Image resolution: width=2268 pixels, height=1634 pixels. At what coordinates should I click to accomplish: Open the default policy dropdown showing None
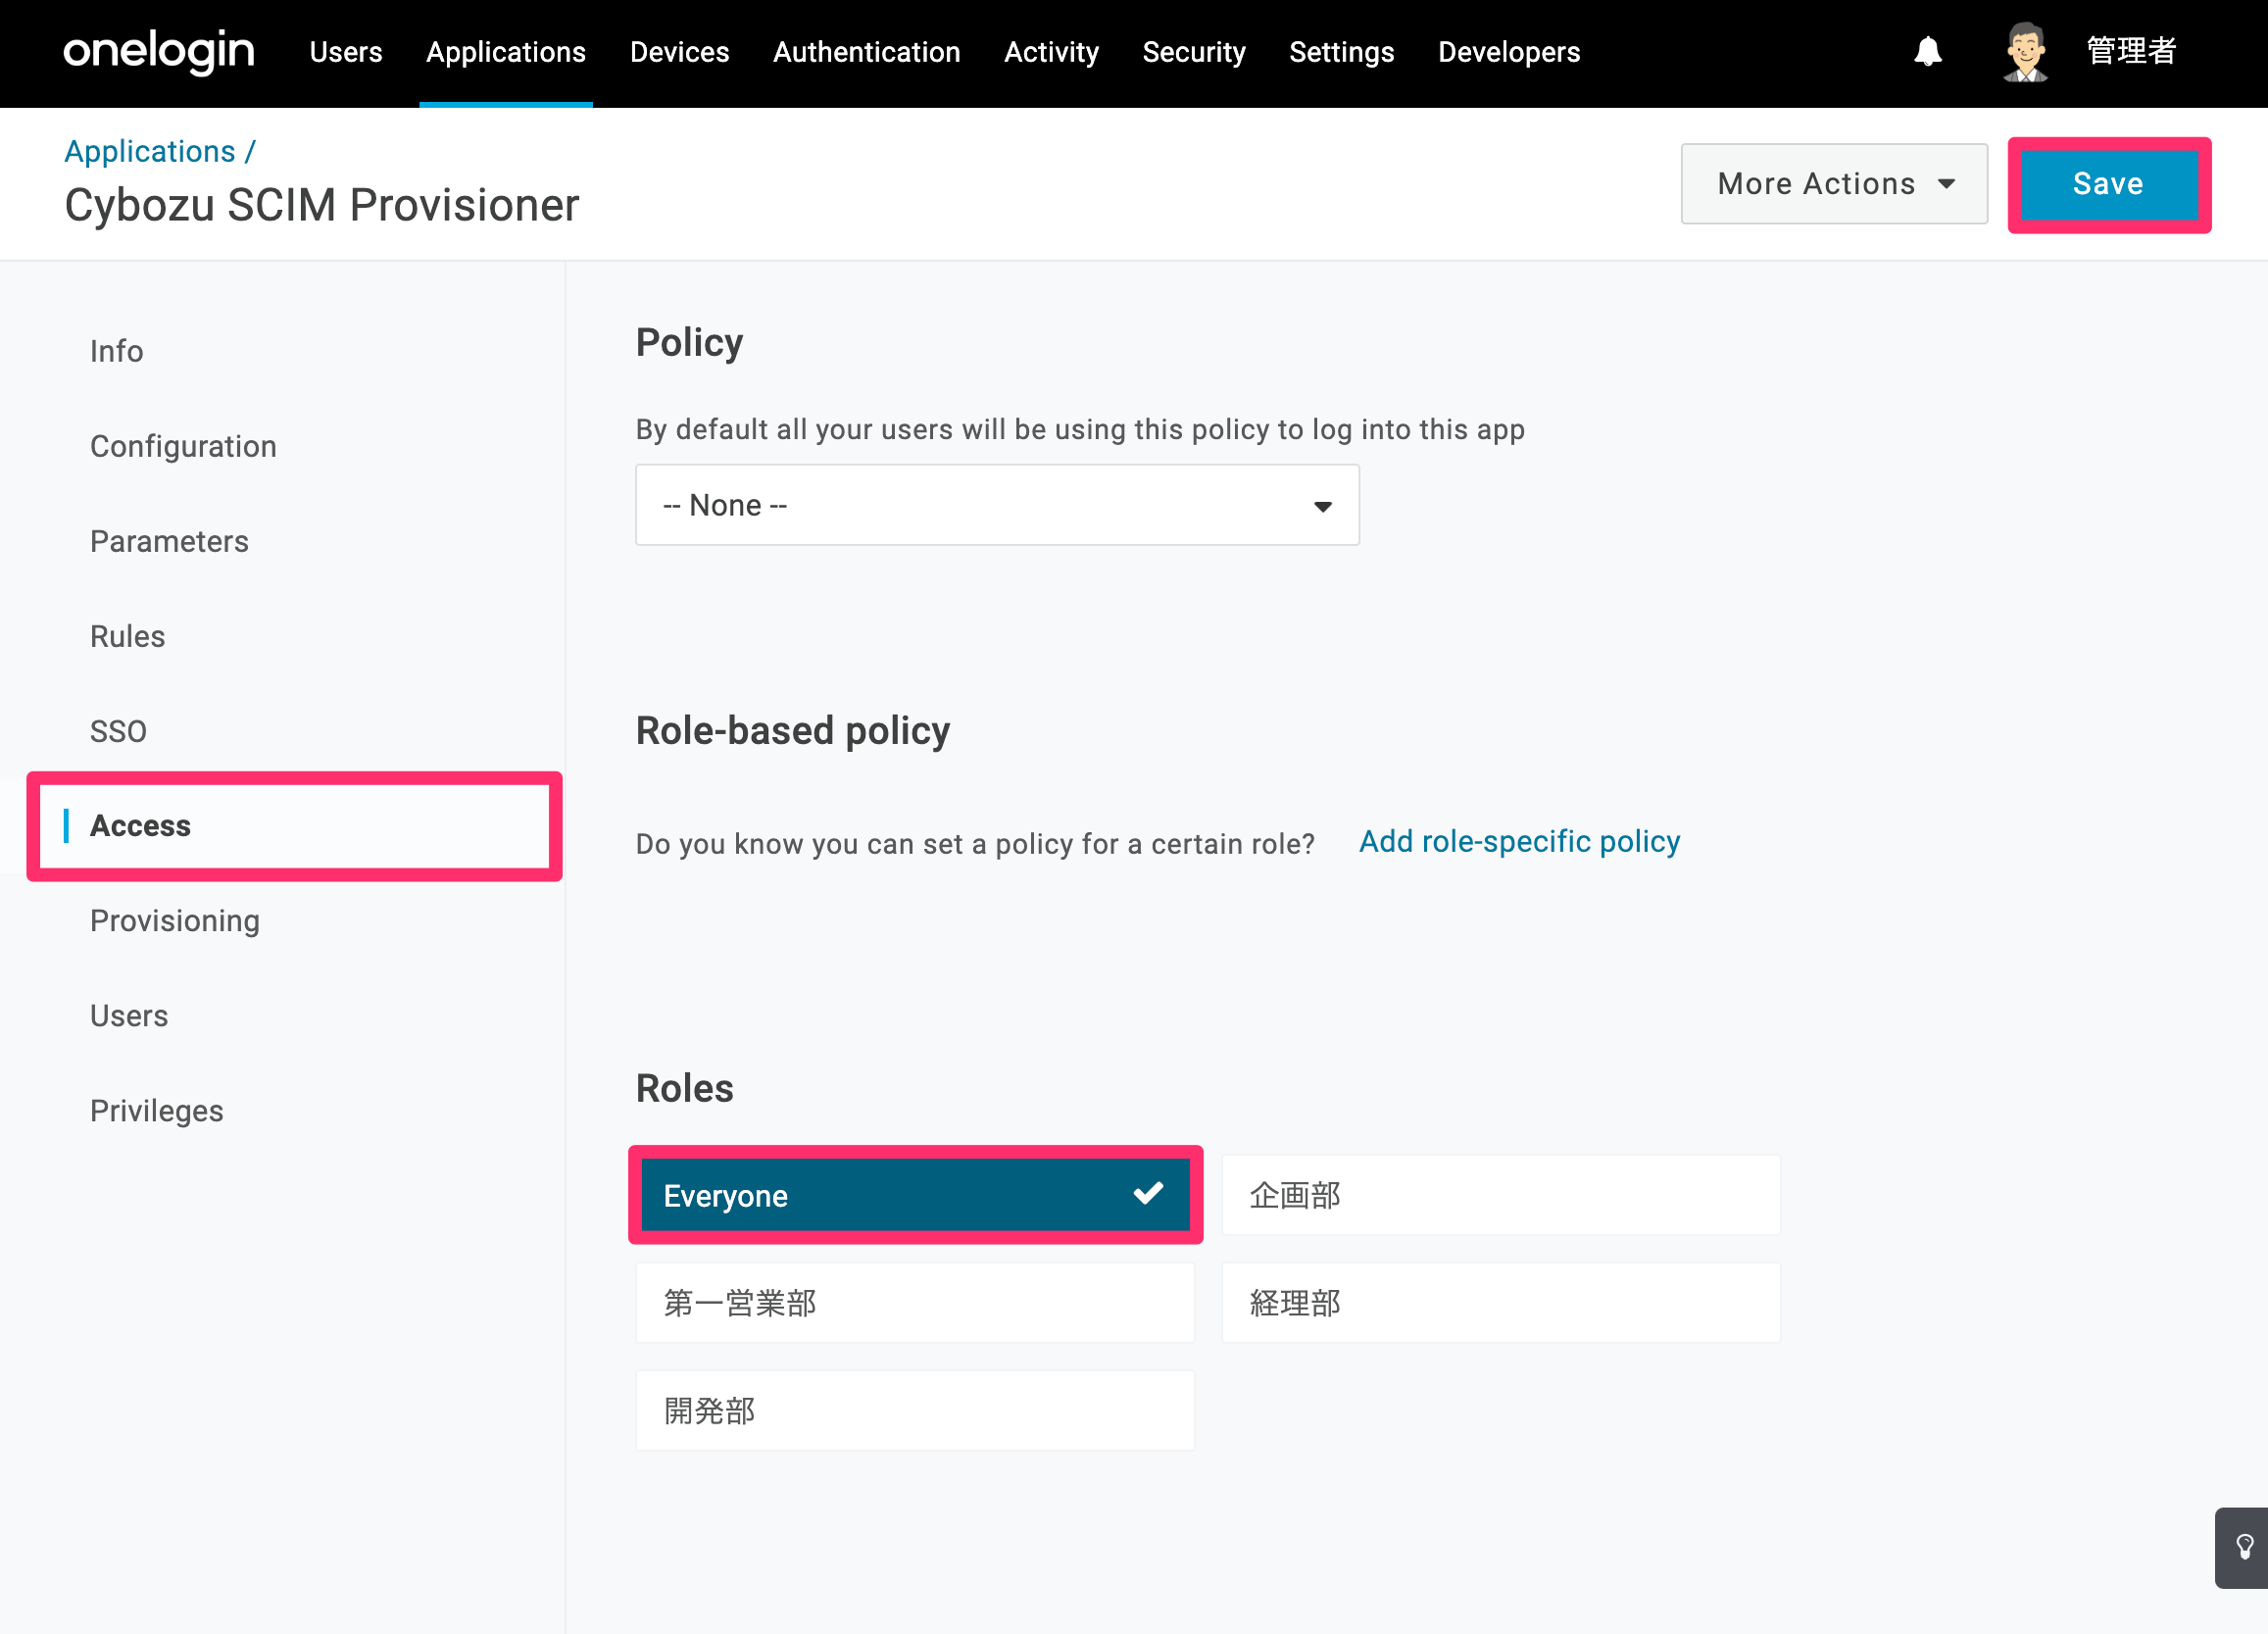(997, 505)
